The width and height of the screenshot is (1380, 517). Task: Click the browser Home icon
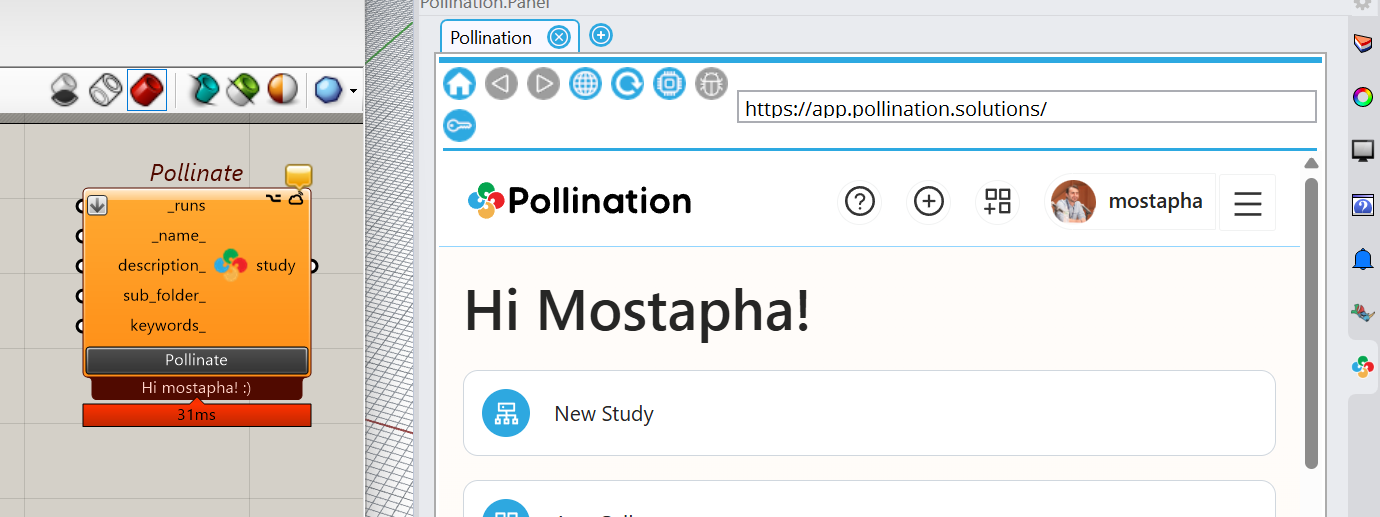[x=459, y=83]
